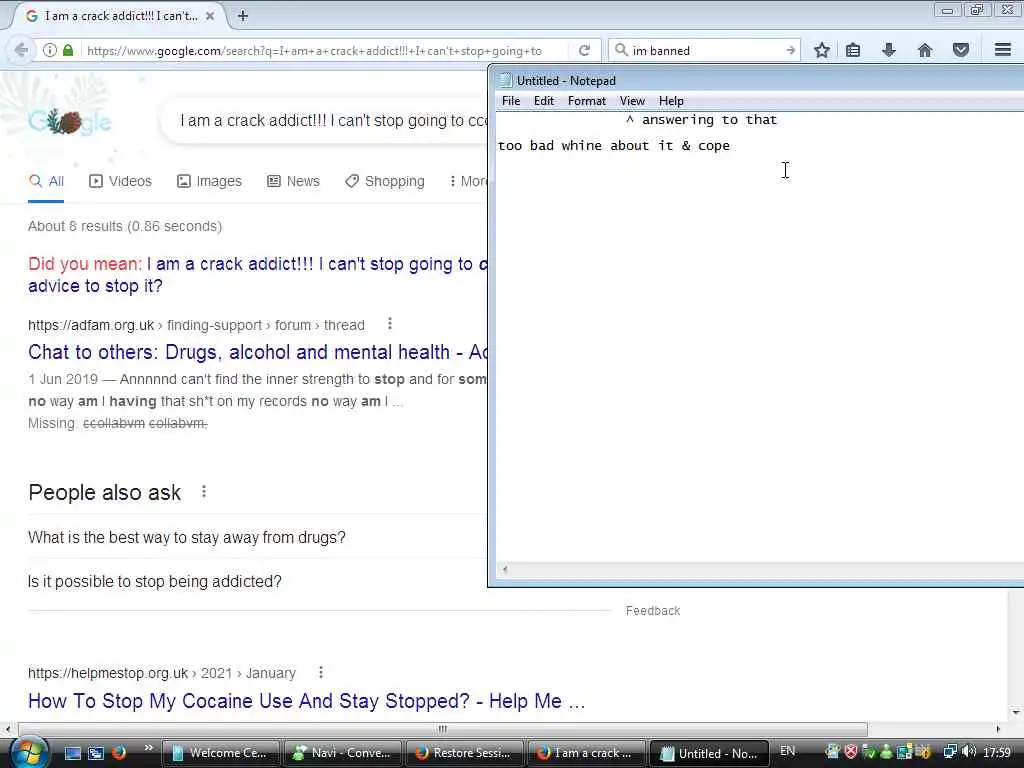Click Notepad horizontal scrollbar left arrow
The image size is (1024, 768).
pyautogui.click(x=505, y=569)
